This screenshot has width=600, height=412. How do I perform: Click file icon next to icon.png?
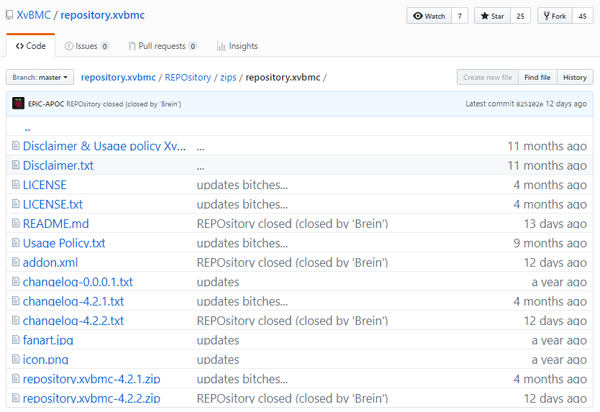click(16, 359)
